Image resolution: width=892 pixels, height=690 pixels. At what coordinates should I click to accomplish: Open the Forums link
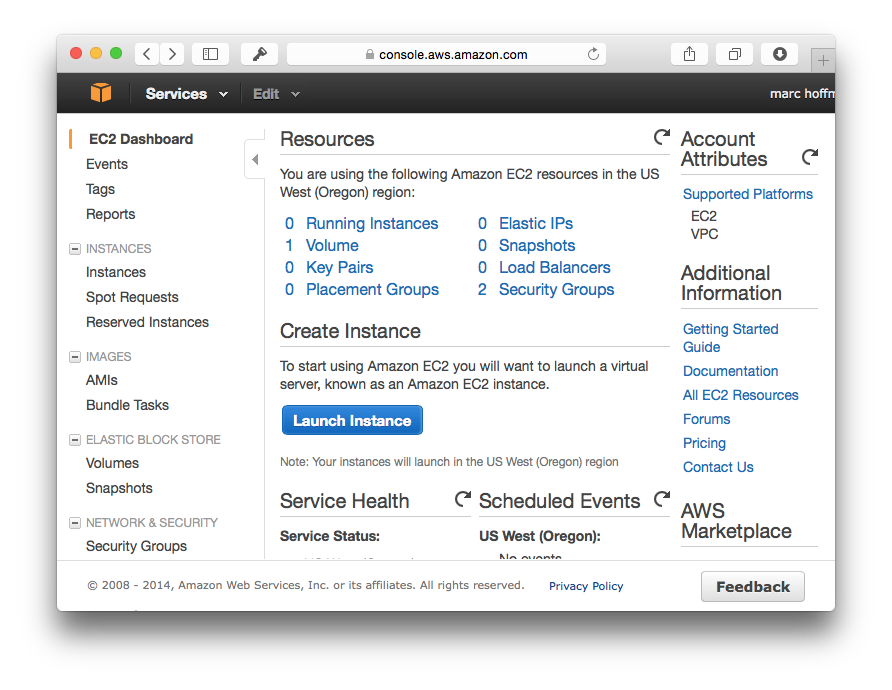click(x=707, y=419)
